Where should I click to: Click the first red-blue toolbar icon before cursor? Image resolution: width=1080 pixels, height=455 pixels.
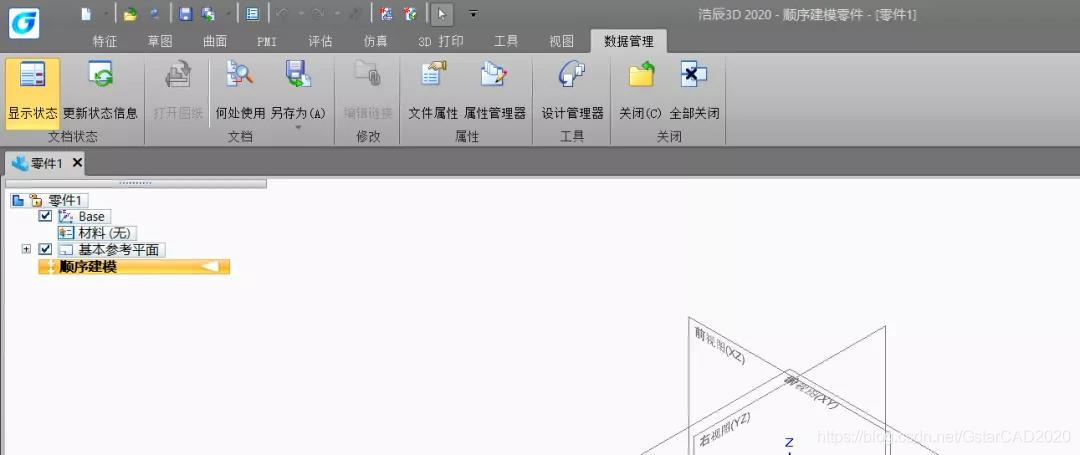tap(387, 14)
